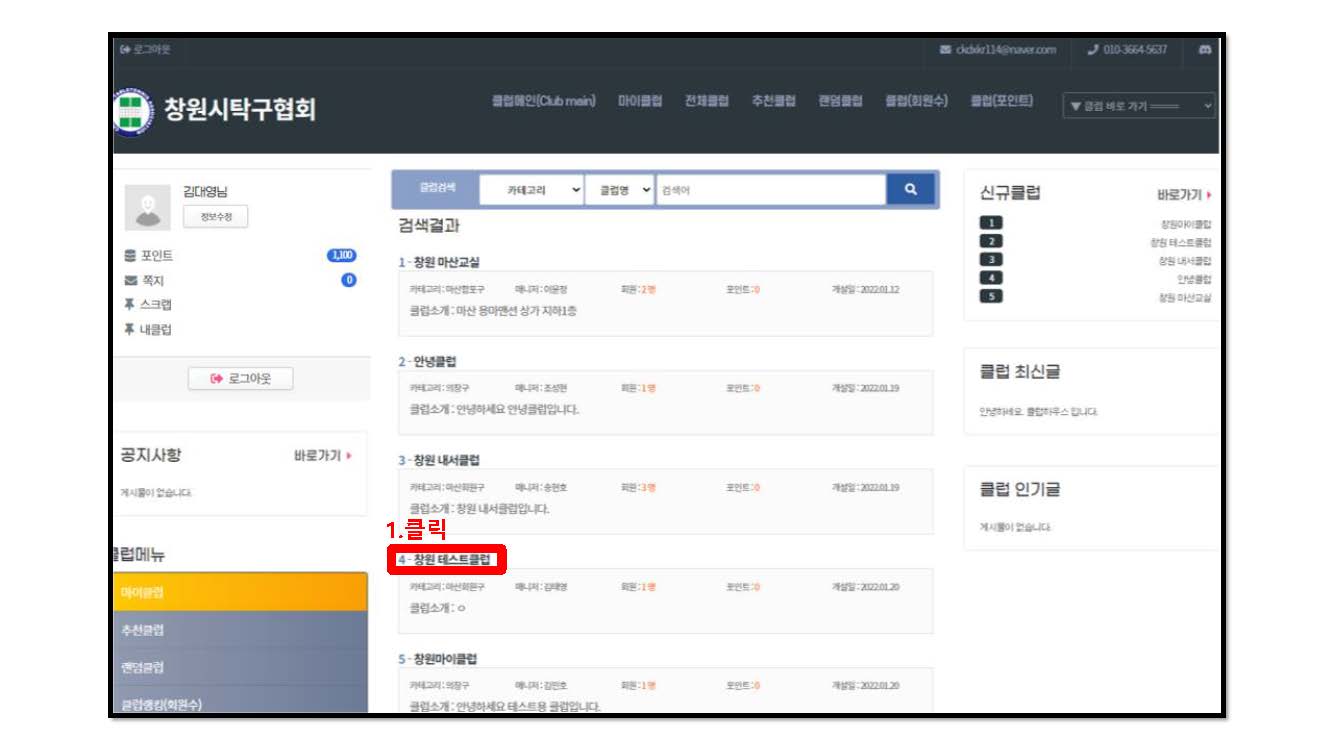1334x750 pixels.
Task: Click 안녕클럽 in the 신규클럽 list
Action: 1194,279
